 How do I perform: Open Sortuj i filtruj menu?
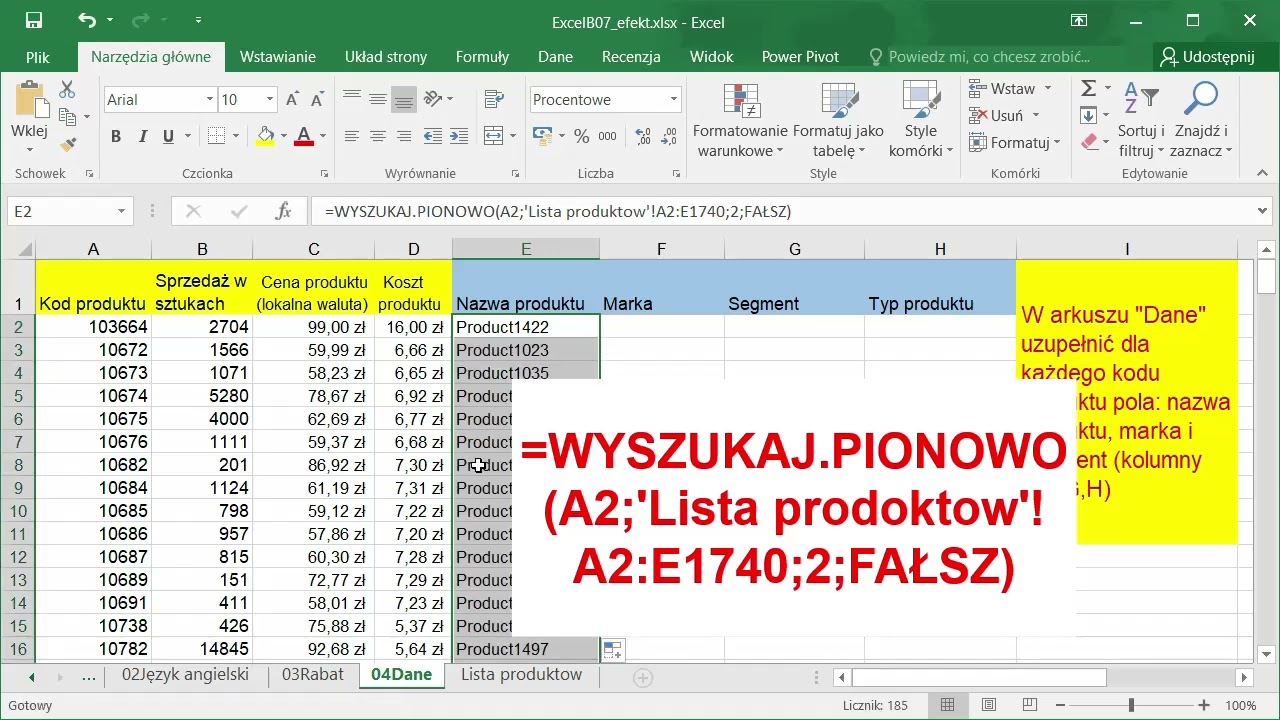coord(1141,120)
